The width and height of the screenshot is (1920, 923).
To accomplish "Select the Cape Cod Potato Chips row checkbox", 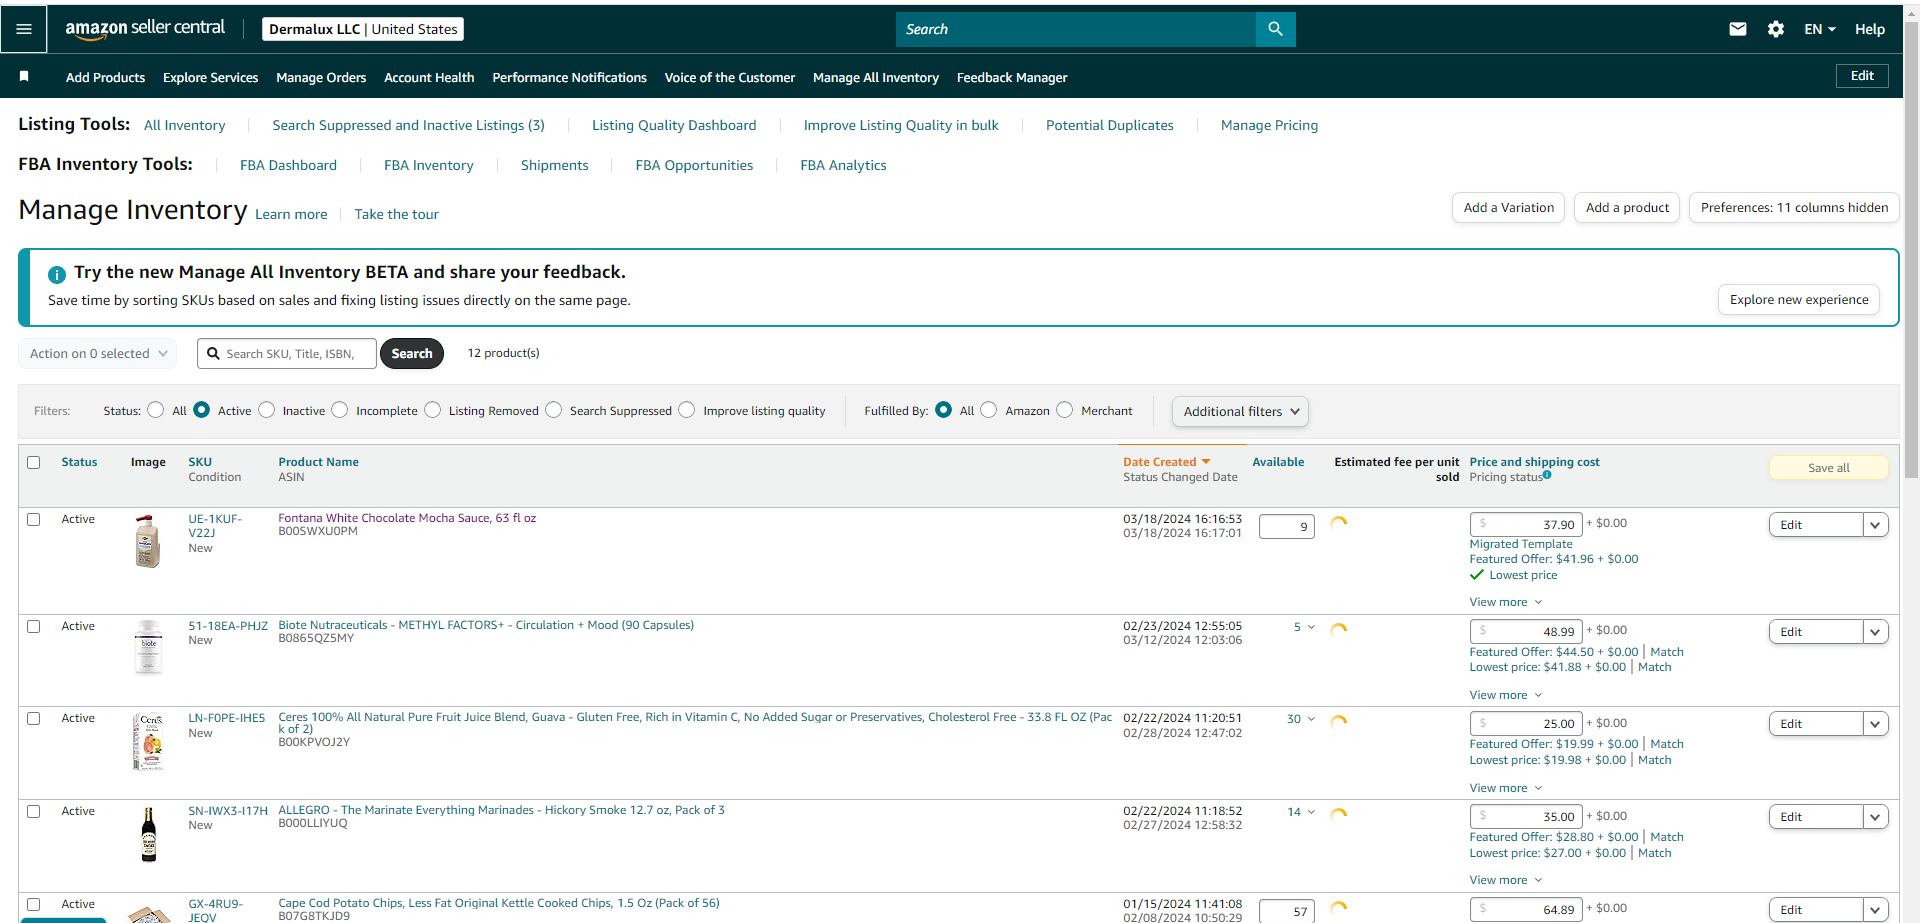I will (x=34, y=904).
